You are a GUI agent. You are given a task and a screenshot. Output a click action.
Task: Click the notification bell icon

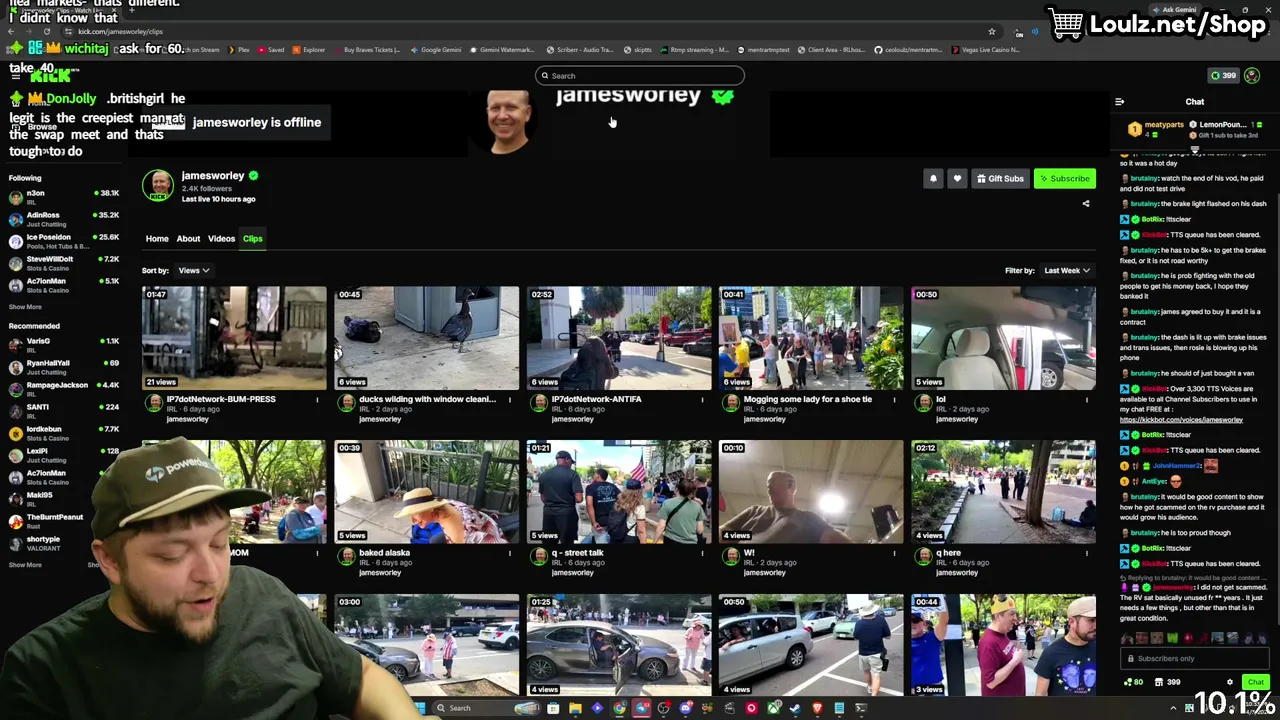(x=933, y=178)
